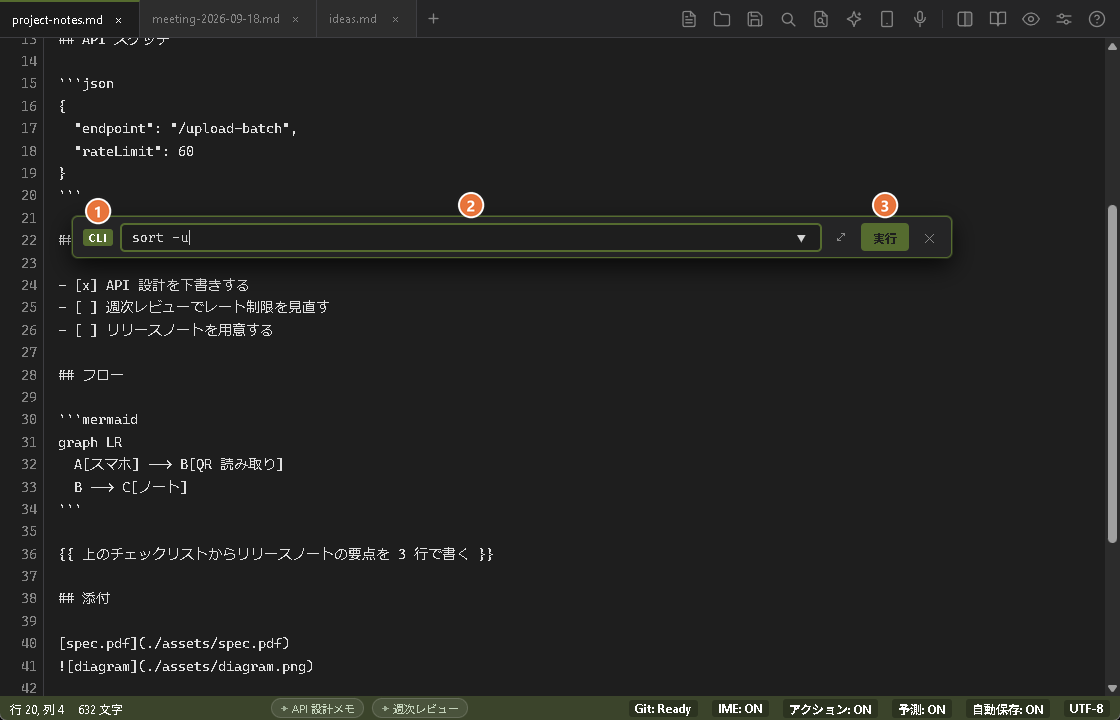Click line number 36 in the gutter
Screen dimensions: 1120x720
tap(29, 554)
